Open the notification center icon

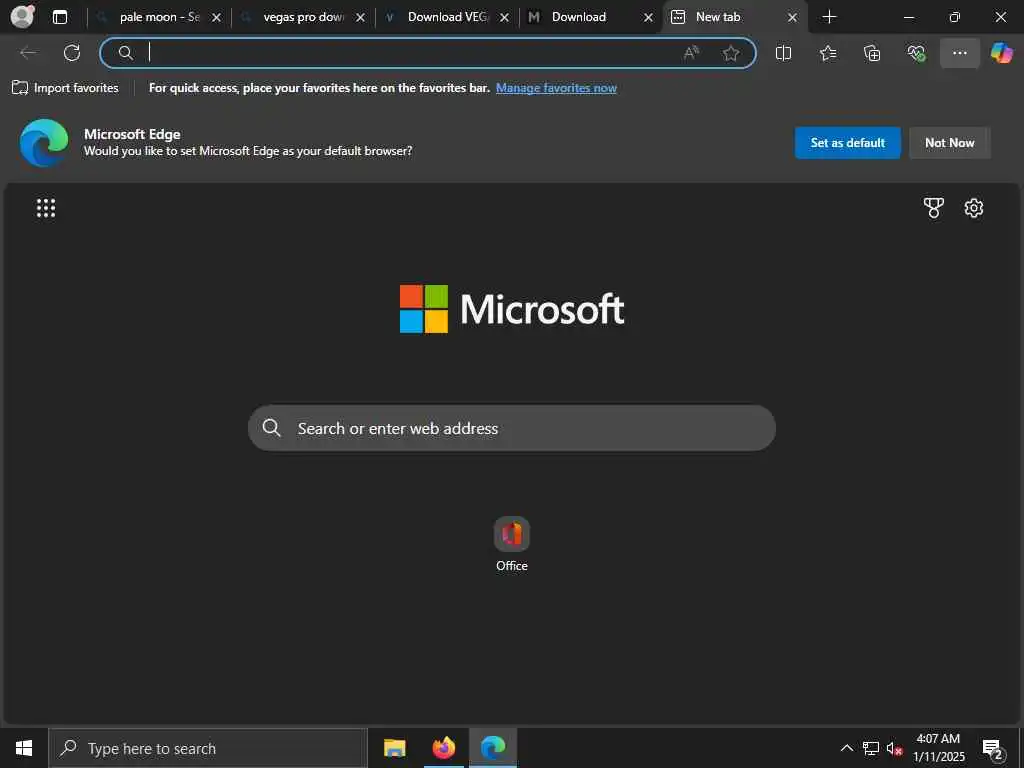click(x=993, y=749)
